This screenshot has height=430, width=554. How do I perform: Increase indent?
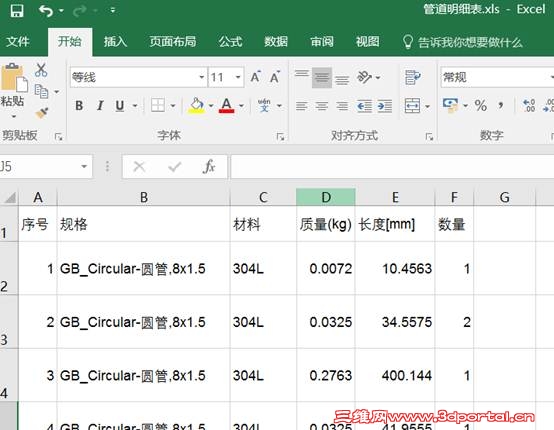[x=385, y=106]
